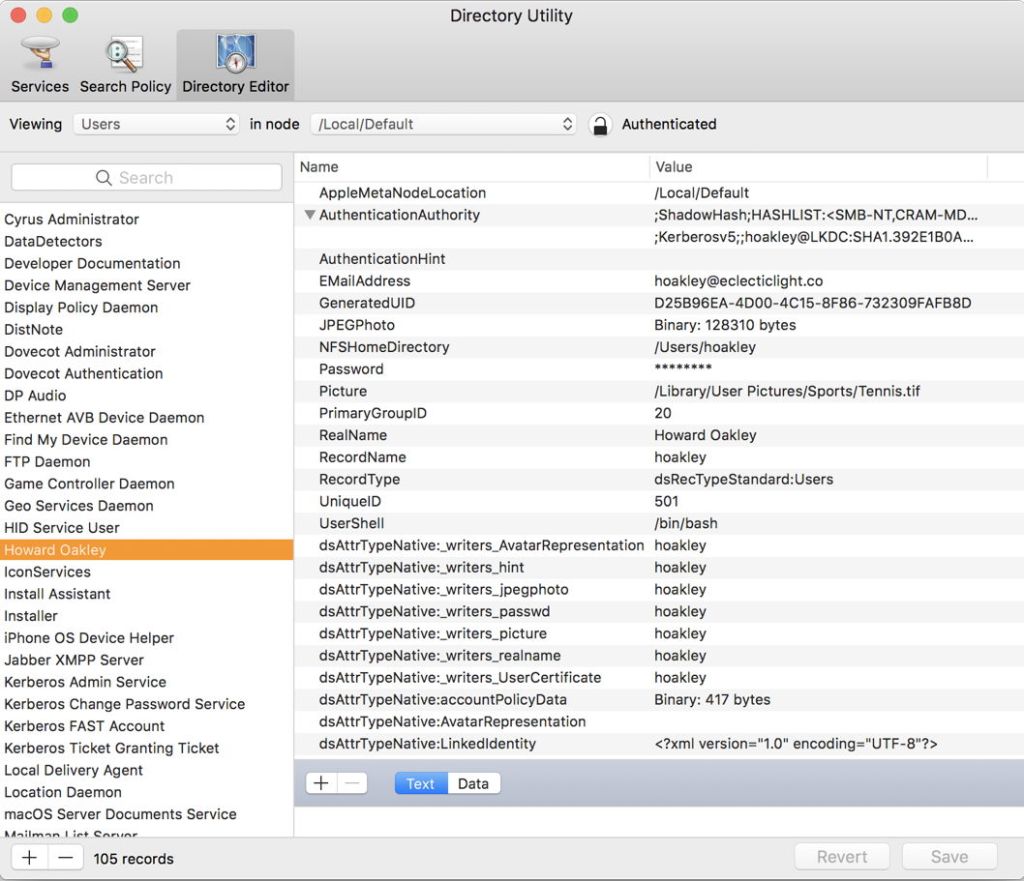This screenshot has height=881, width=1024.
Task: Select the Password attribute row
Action: [659, 369]
